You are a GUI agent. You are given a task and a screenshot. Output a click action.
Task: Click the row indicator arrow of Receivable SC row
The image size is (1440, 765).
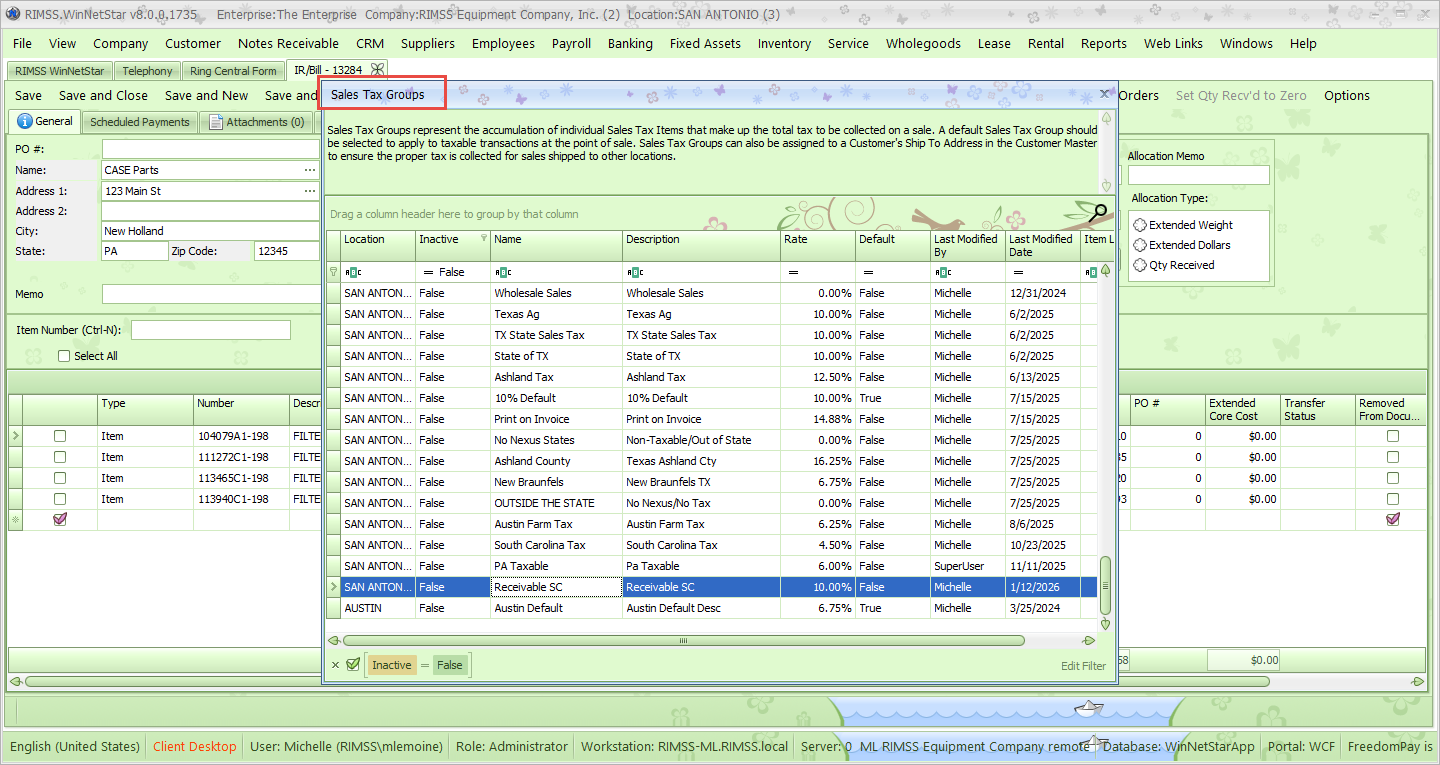333,587
